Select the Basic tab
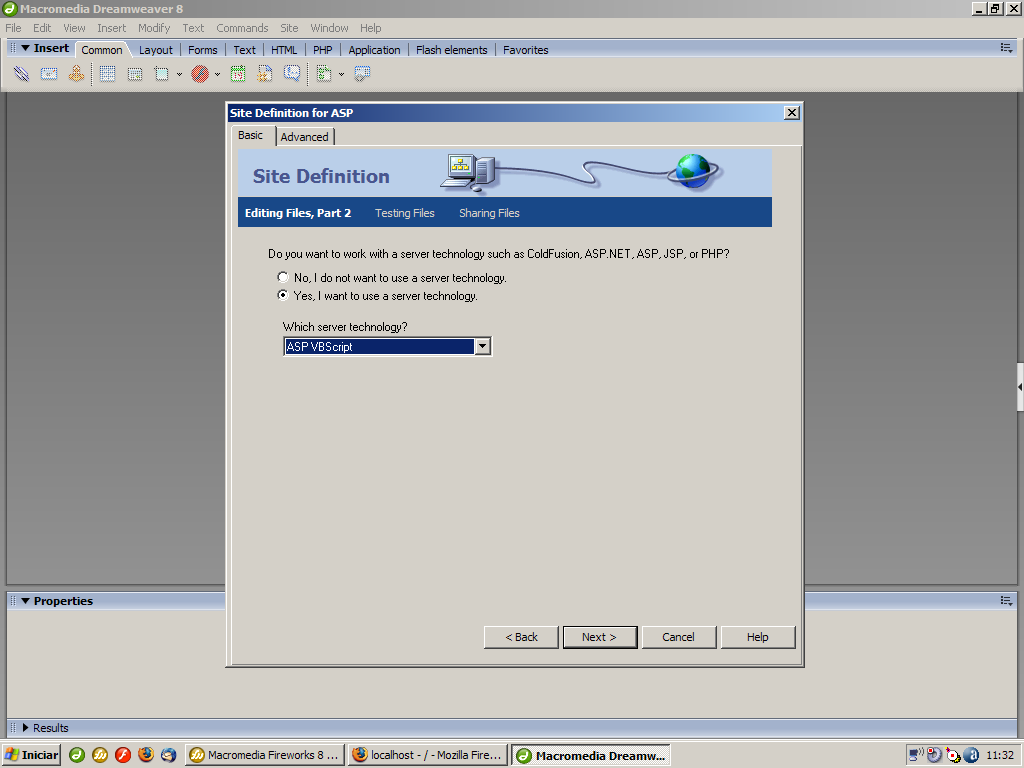Screen dimensions: 1024x768 pyautogui.click(x=250, y=135)
